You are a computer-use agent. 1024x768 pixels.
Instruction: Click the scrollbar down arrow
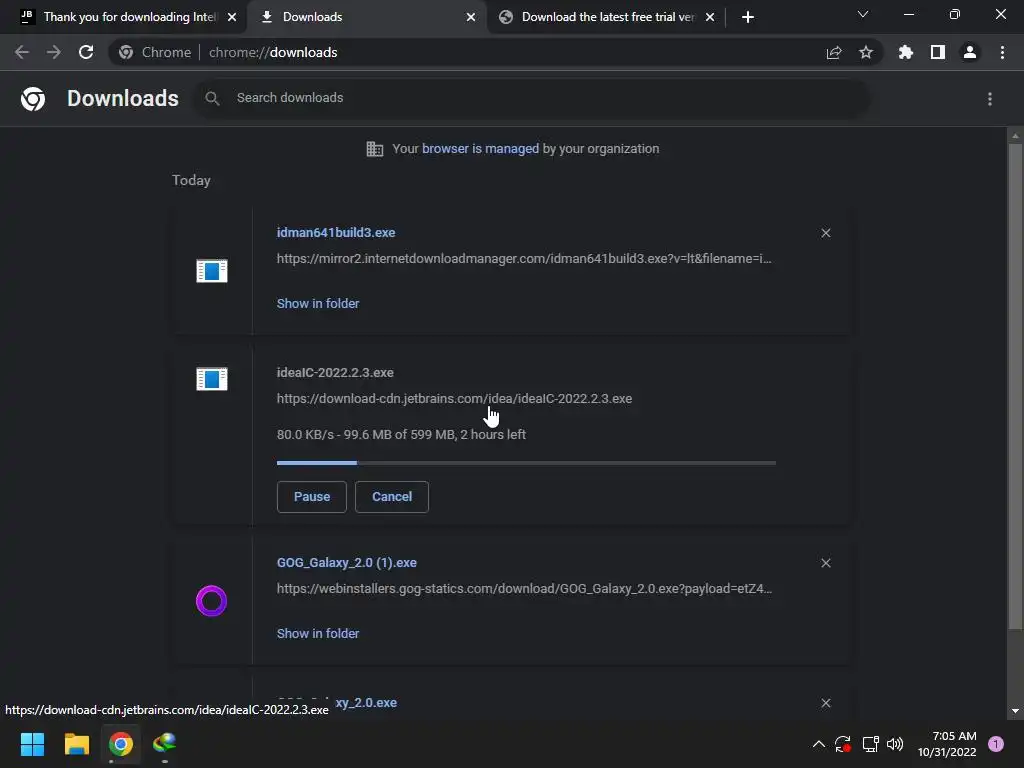[1015, 711]
